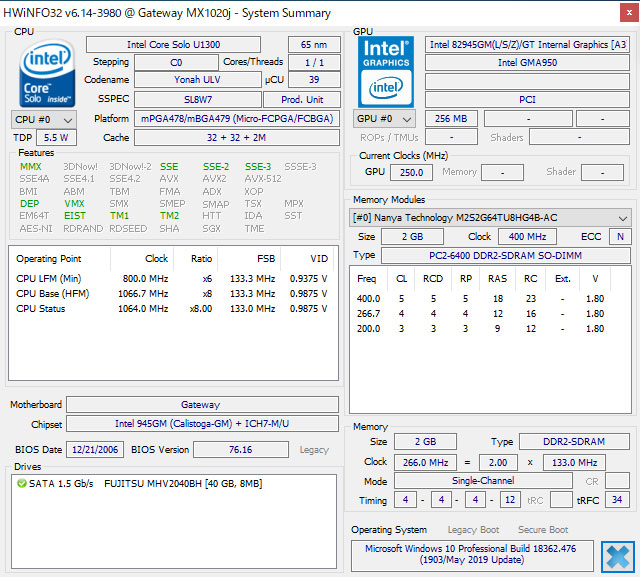Click Memory Type DDR2-SDRAM field
This screenshot has width=640, height=577.
pyautogui.click(x=574, y=442)
